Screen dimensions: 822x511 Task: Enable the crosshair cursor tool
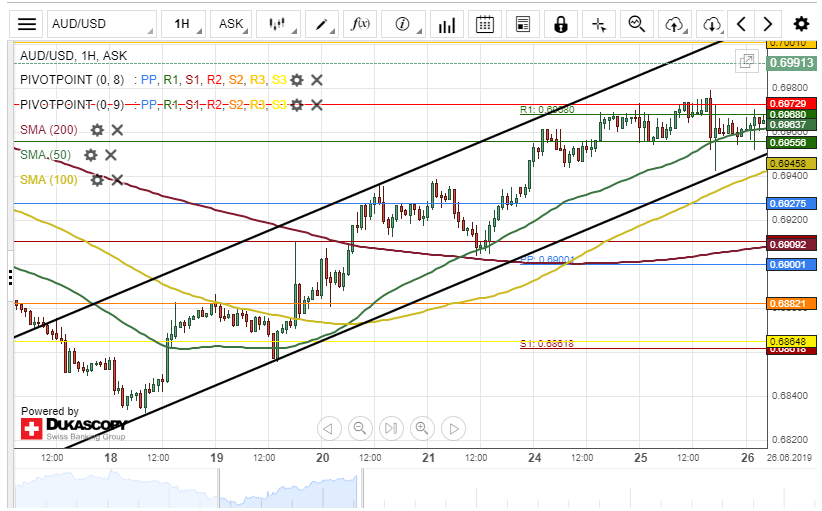point(598,24)
